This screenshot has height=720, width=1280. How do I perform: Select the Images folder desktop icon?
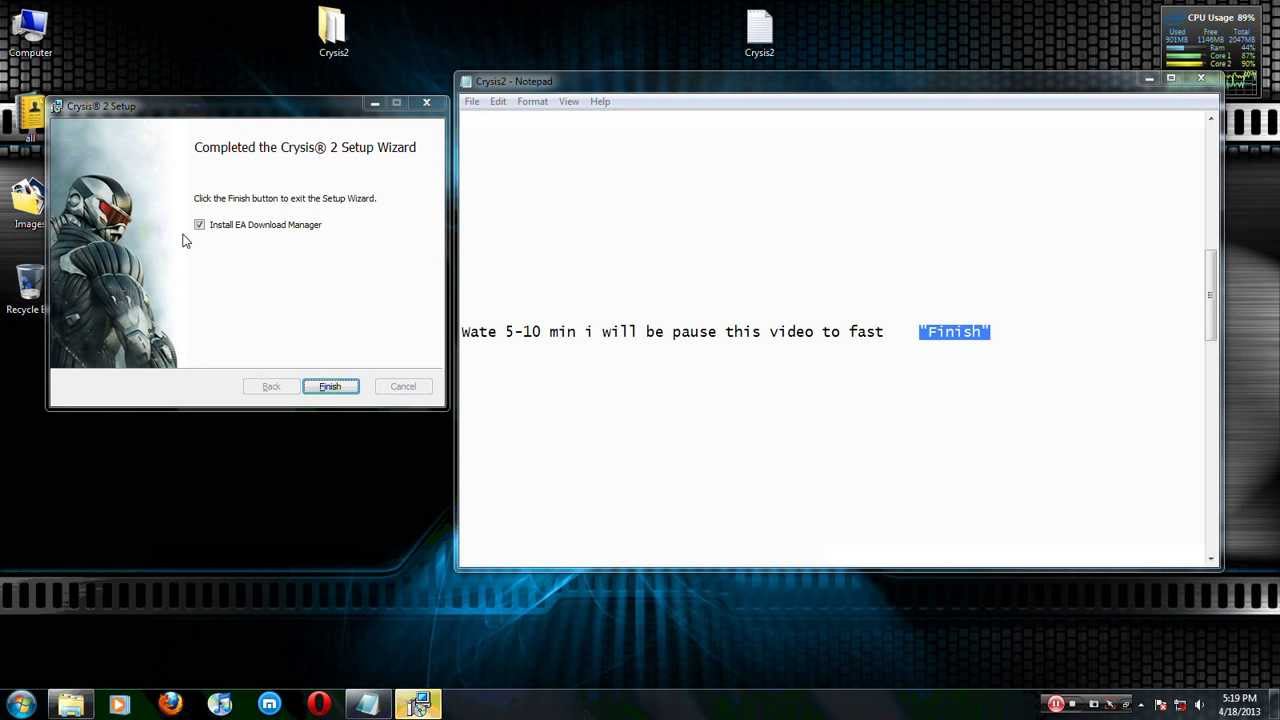pyautogui.click(x=28, y=204)
